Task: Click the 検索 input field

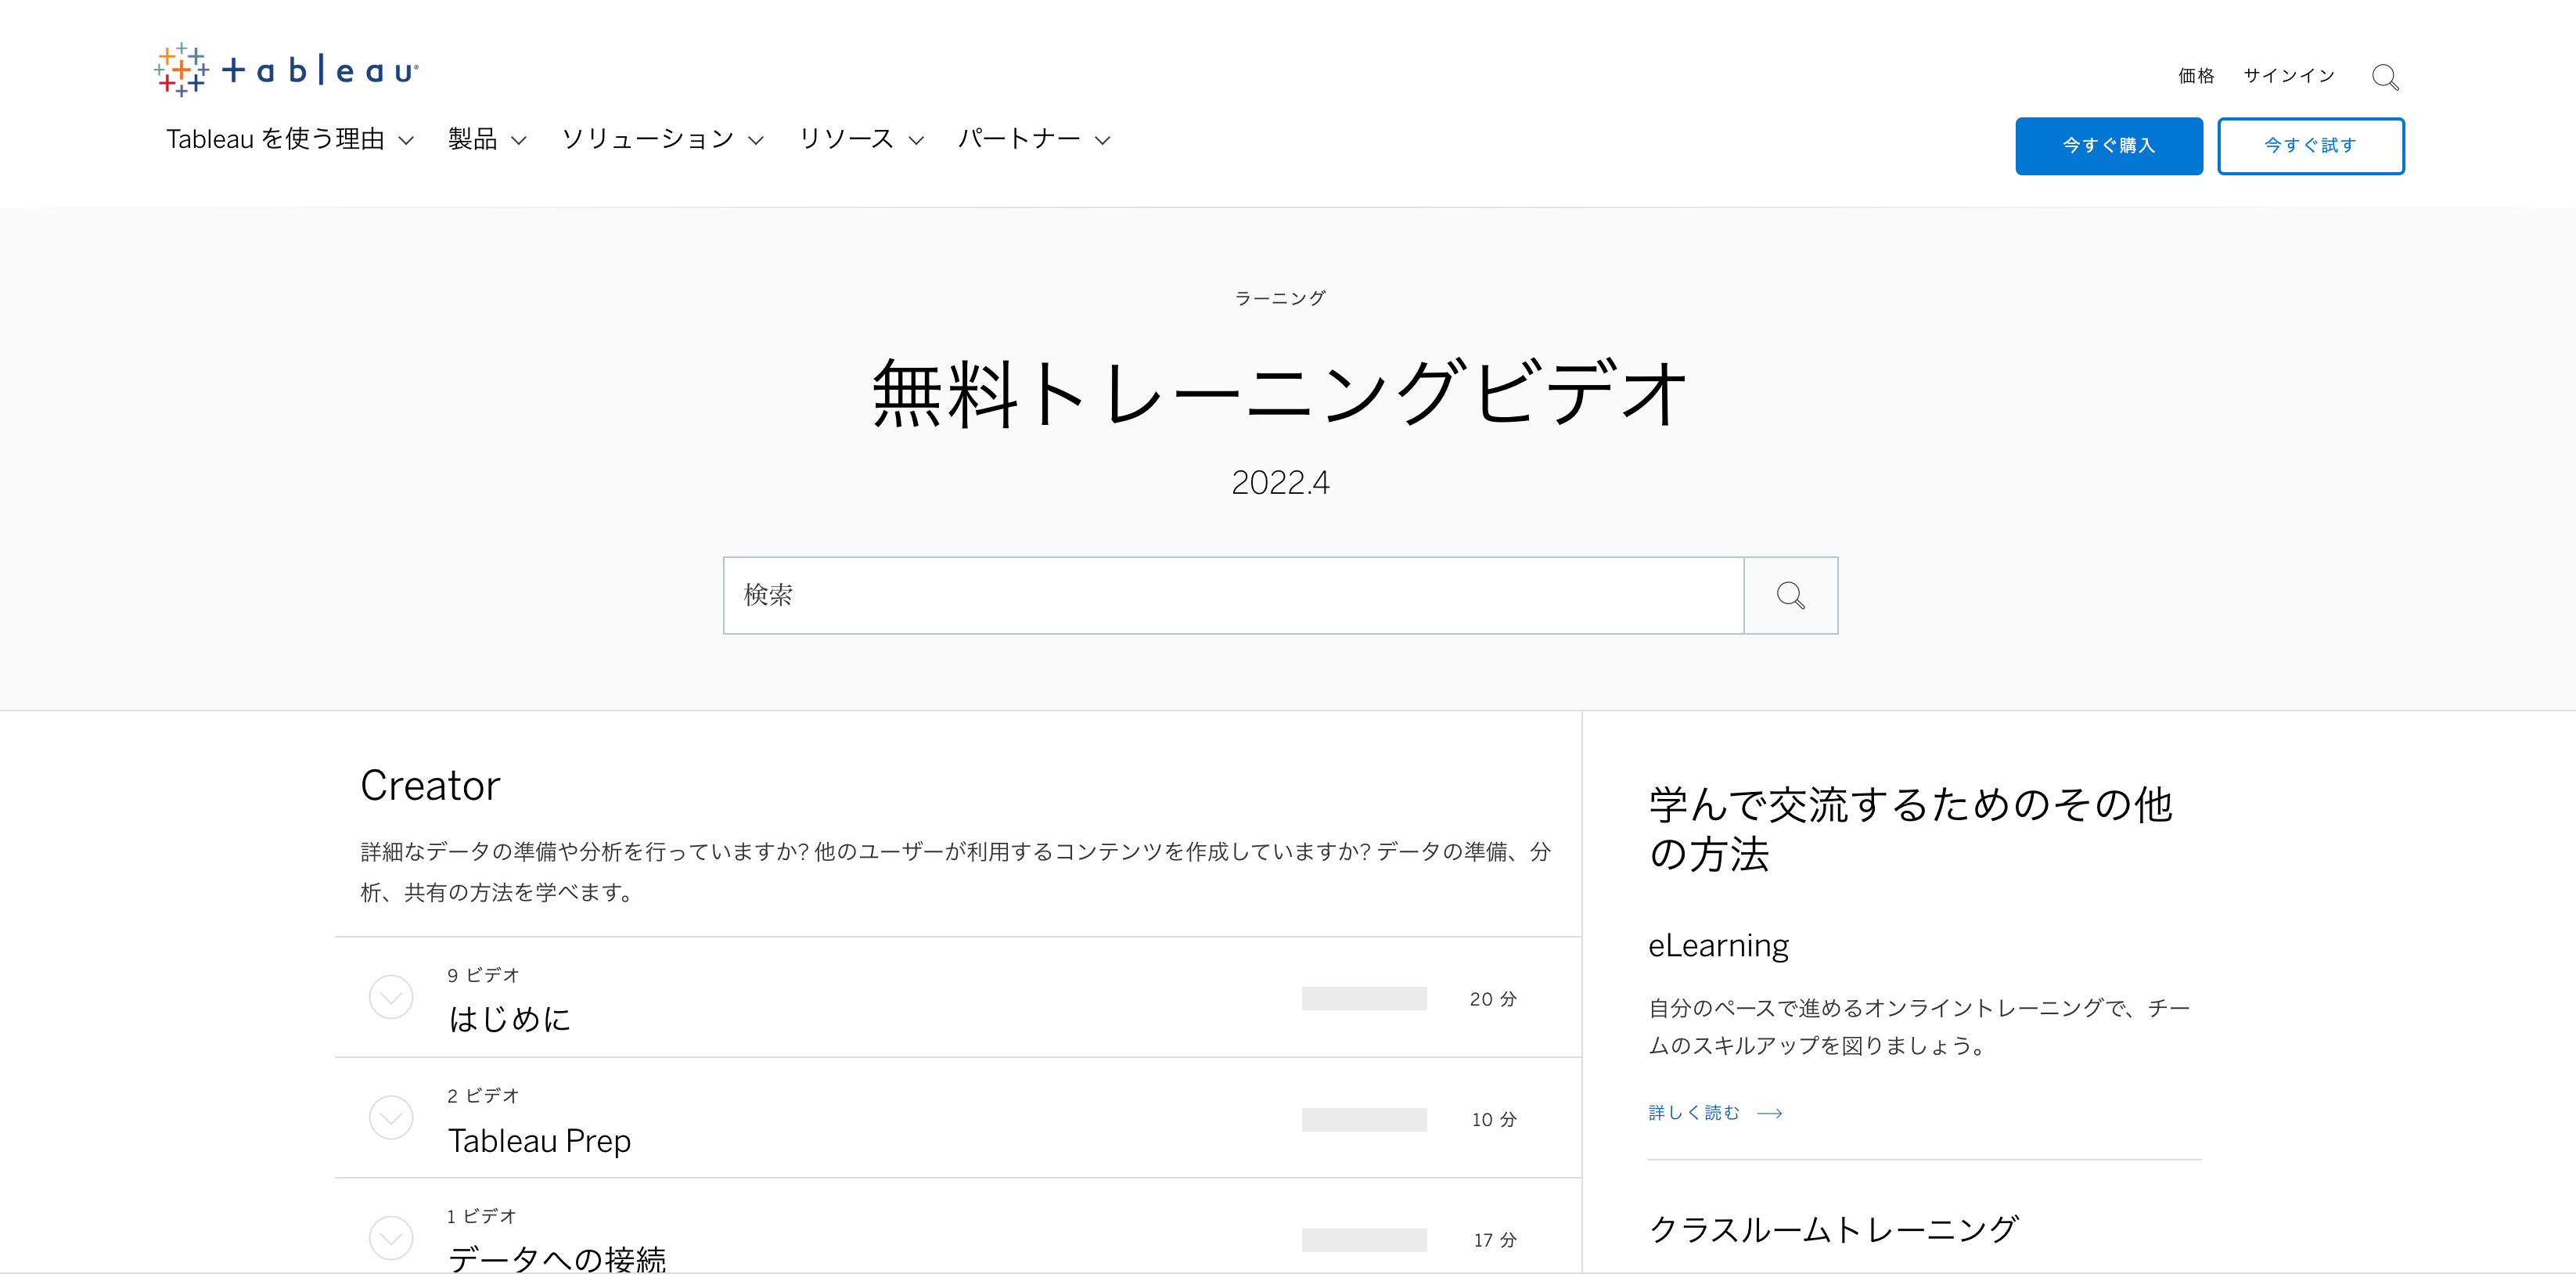Action: click(1234, 595)
